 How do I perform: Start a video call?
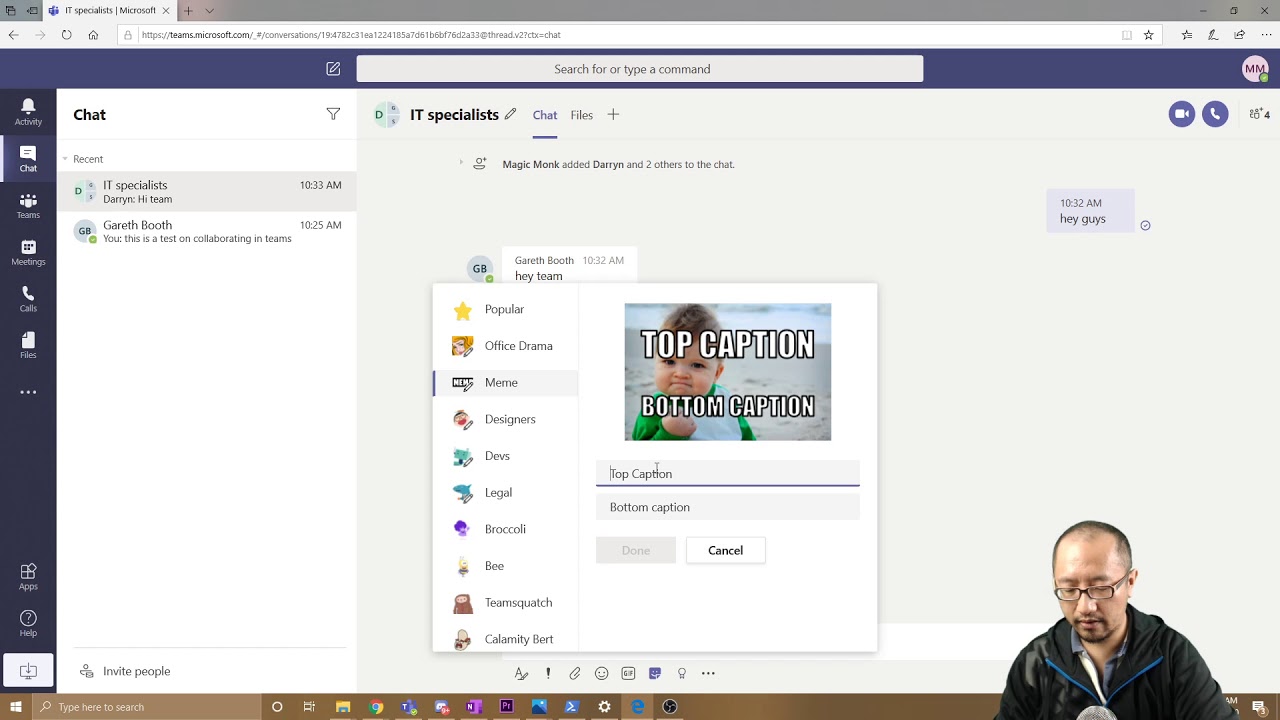(1182, 114)
